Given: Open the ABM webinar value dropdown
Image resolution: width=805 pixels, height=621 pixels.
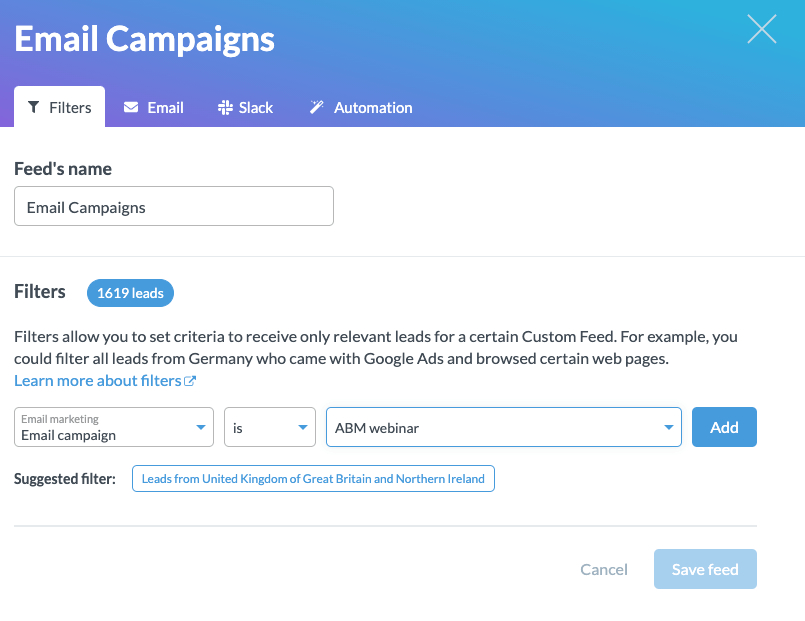Looking at the screenshot, I should tap(504, 427).
